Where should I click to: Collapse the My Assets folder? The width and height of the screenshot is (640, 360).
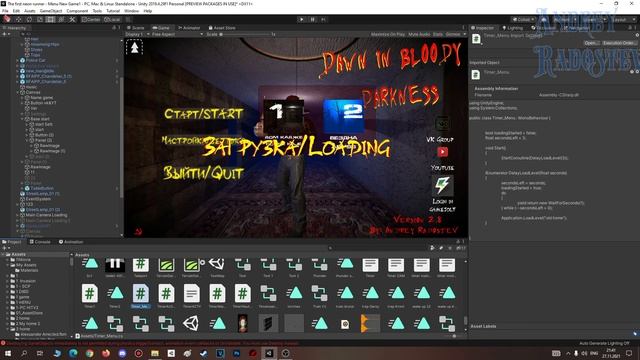pyautogui.click(x=8, y=265)
